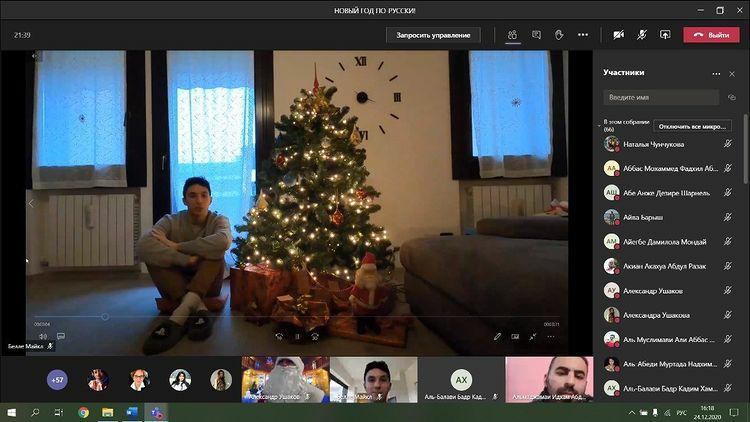Screen dimensions: 750x422
Task: Open more options in Участники panel header
Action: point(716,73)
